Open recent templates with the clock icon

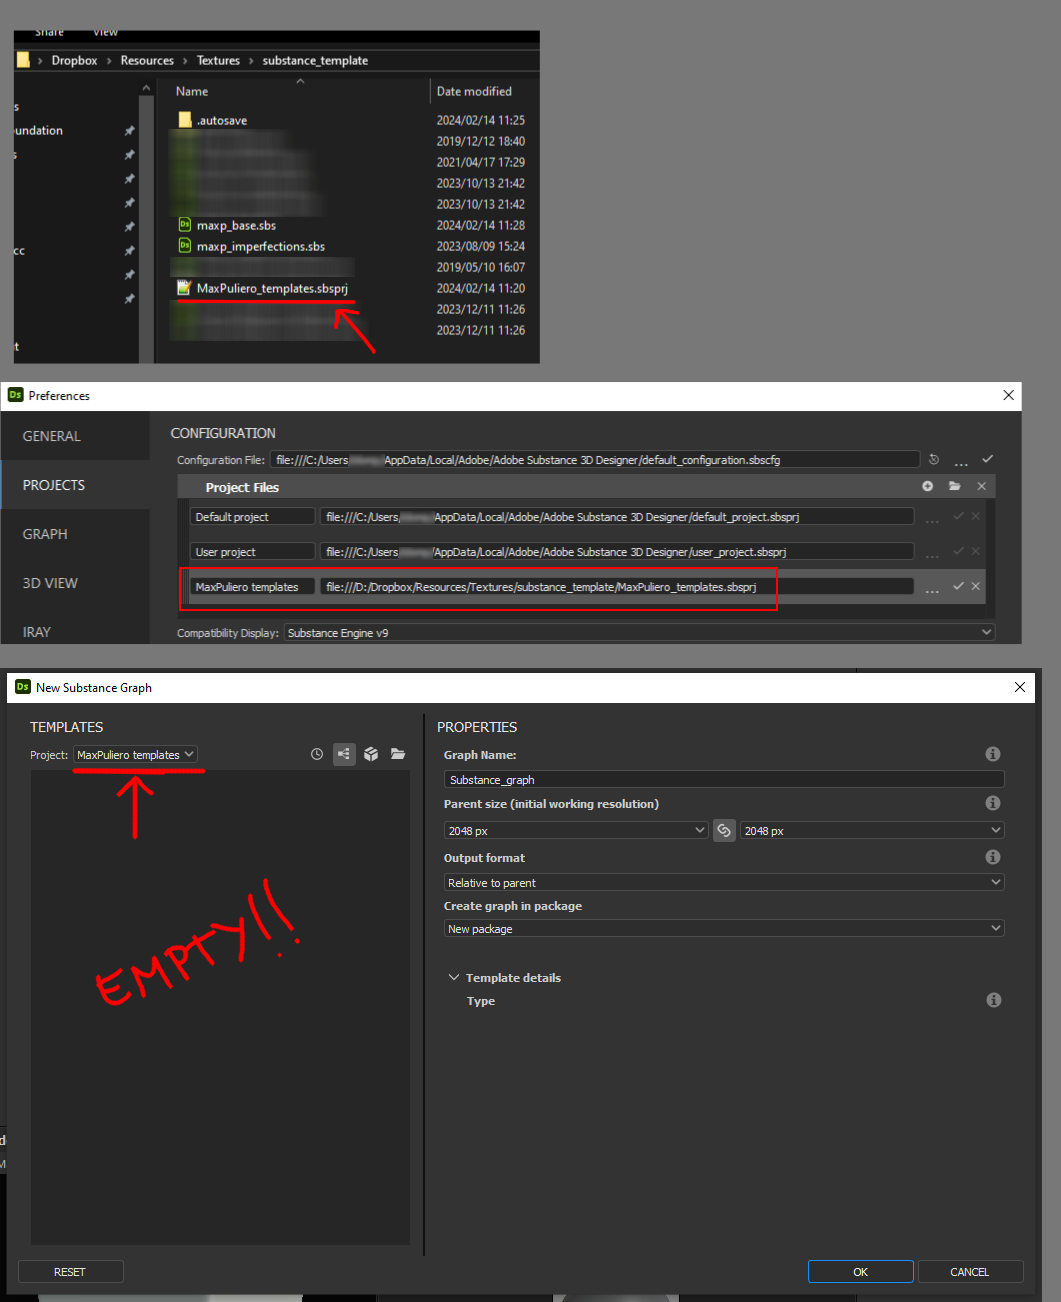tap(316, 754)
